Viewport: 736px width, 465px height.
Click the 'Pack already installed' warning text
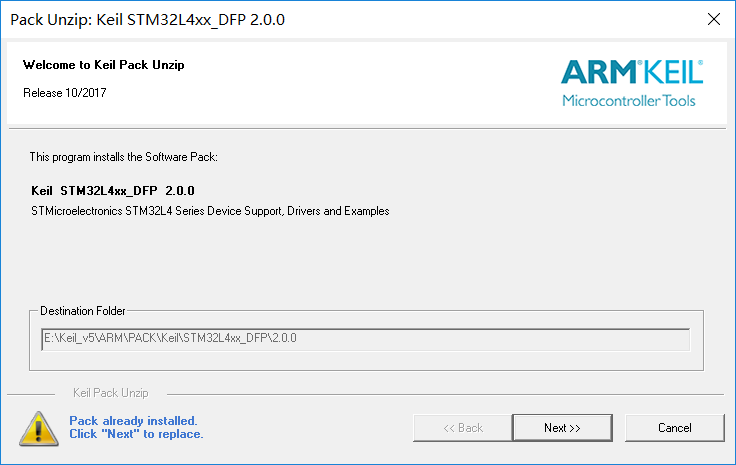click(133, 420)
